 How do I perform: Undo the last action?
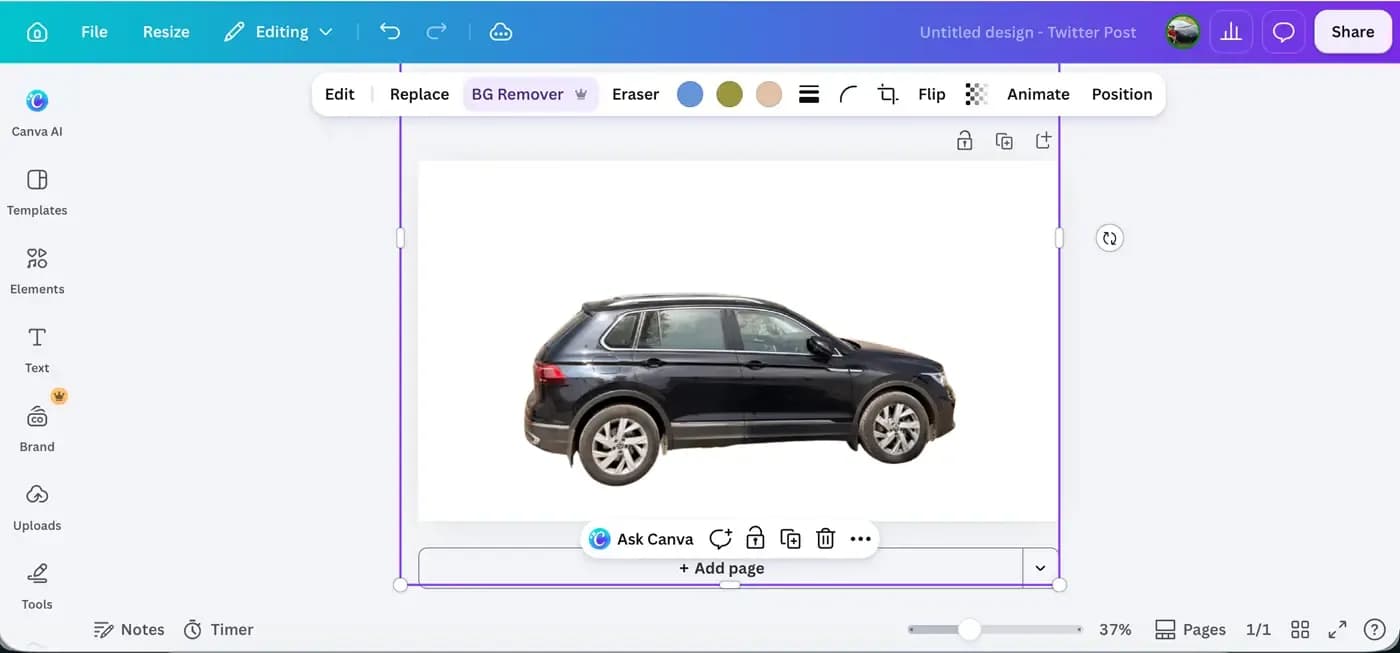click(x=390, y=32)
